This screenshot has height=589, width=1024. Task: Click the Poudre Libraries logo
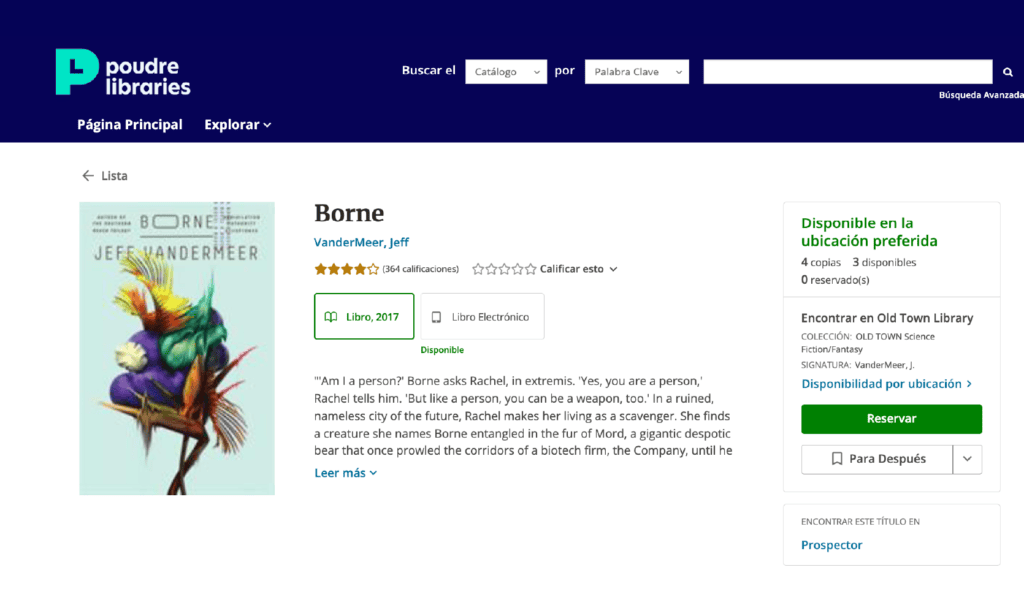coord(122,72)
